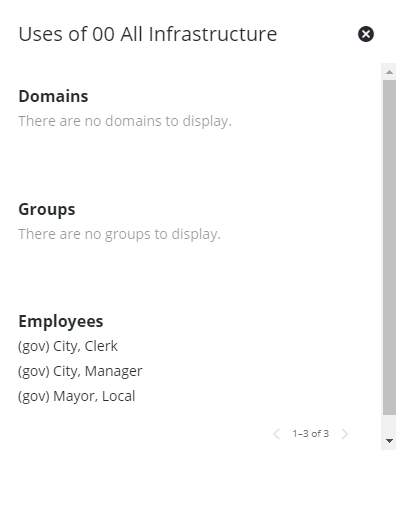396x512 pixels.
Task: Click 'There are no groups to display' message
Action: (x=119, y=234)
